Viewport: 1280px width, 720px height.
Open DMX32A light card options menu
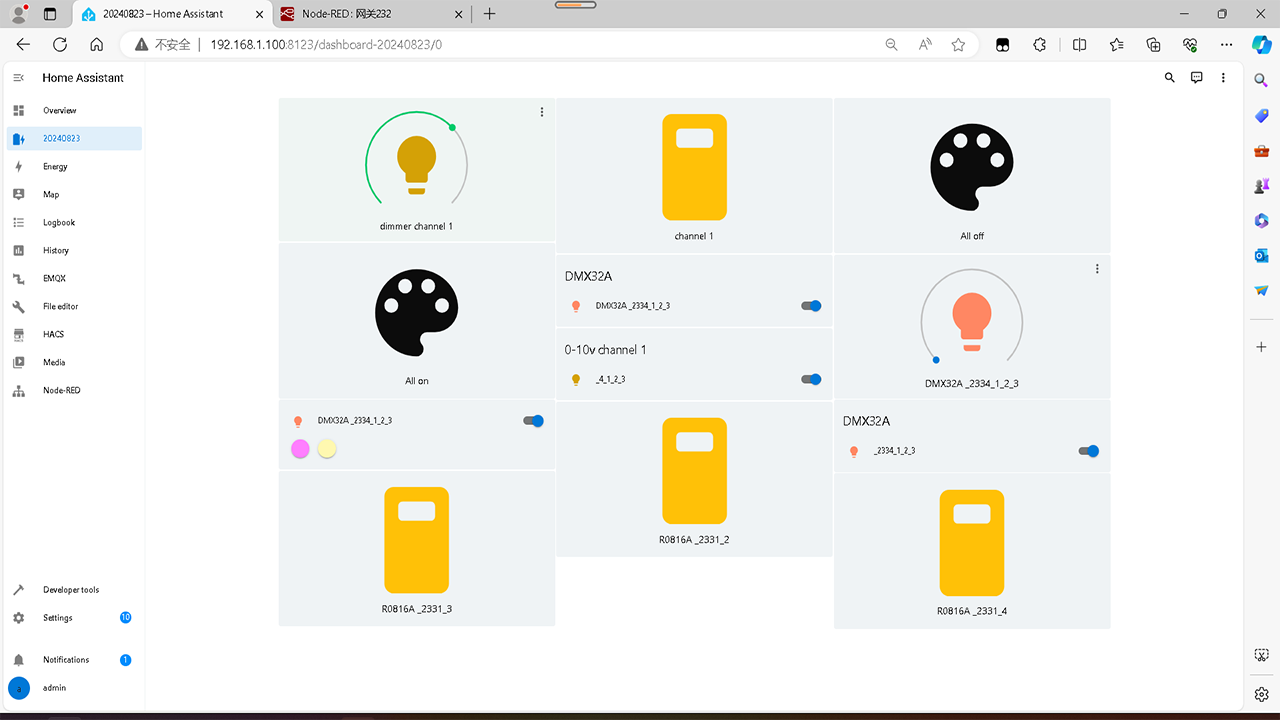[1097, 269]
